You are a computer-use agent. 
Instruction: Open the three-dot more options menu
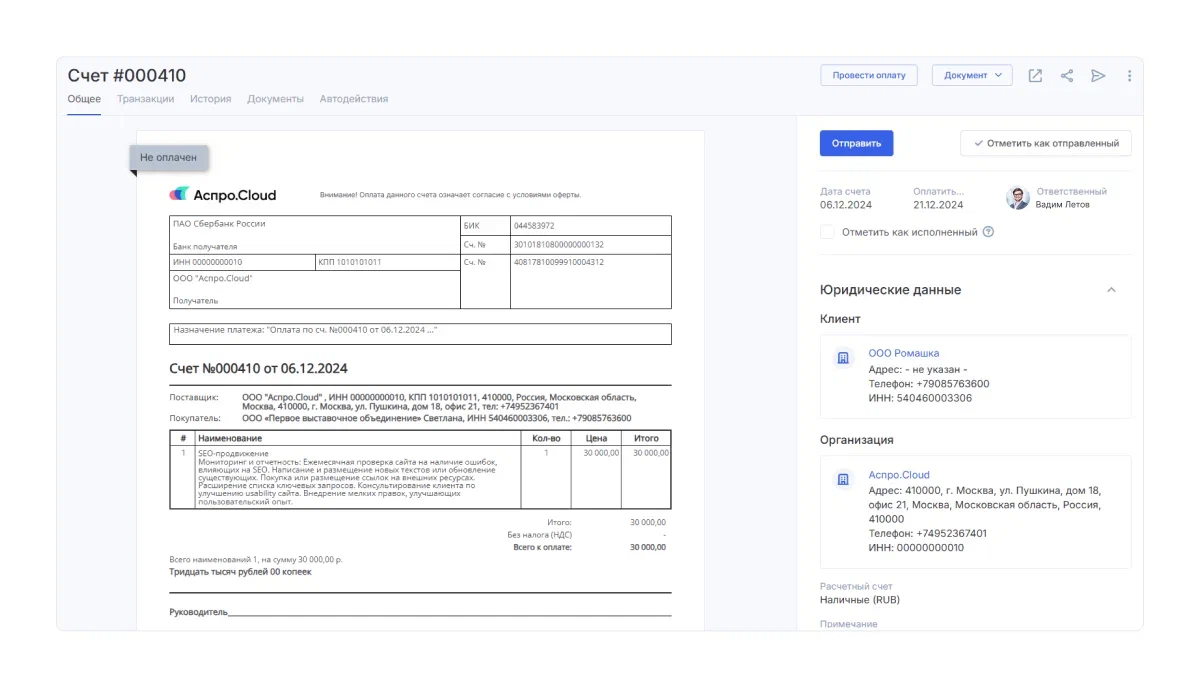click(1129, 76)
